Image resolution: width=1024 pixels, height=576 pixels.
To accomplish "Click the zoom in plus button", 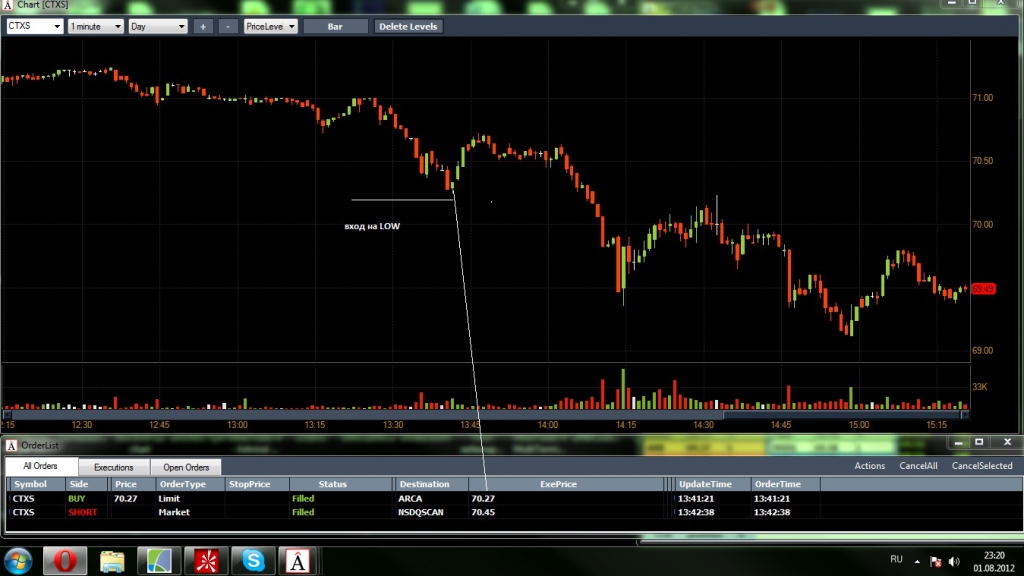I will [x=203, y=26].
